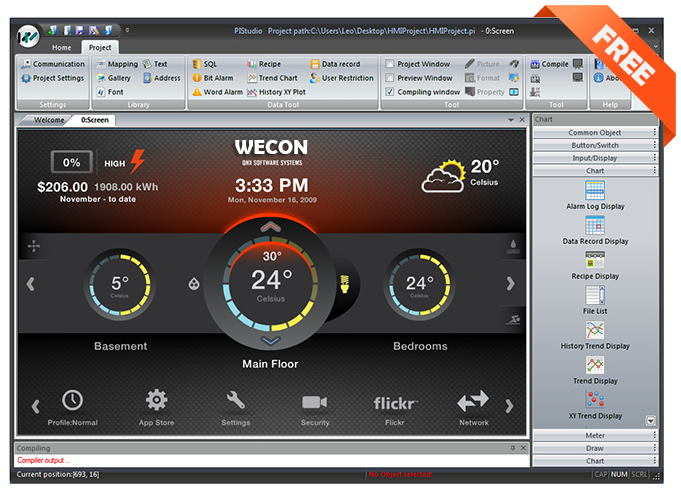Click the Network arrows icon
This screenshot has width=681, height=493.
(473, 401)
